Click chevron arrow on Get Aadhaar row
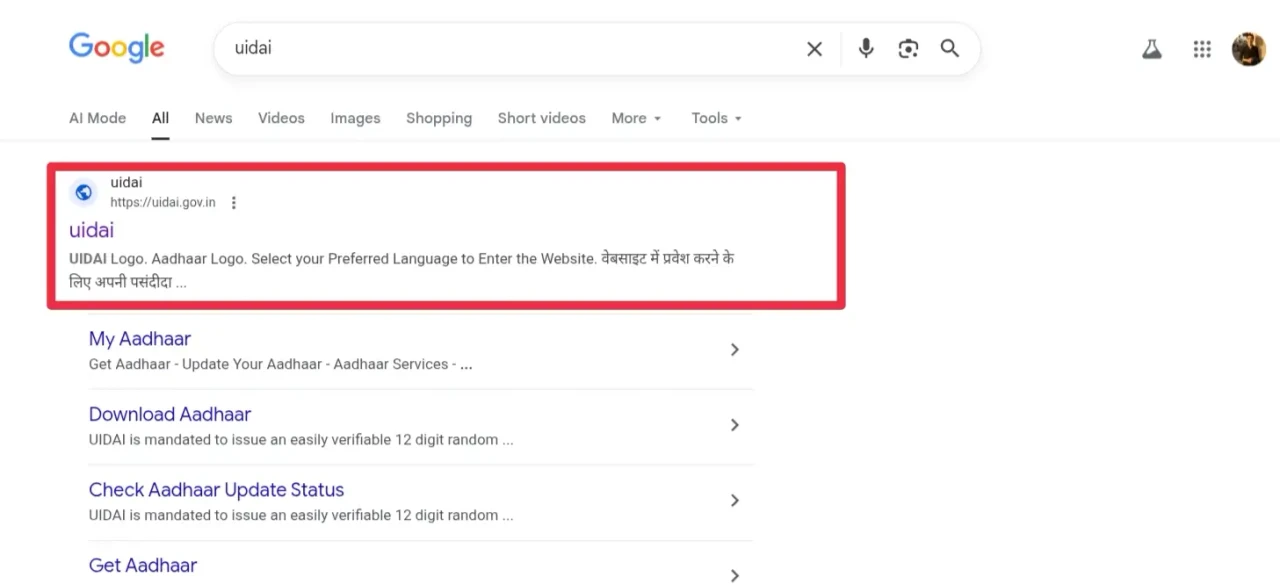The width and height of the screenshot is (1280, 584). tap(735, 575)
